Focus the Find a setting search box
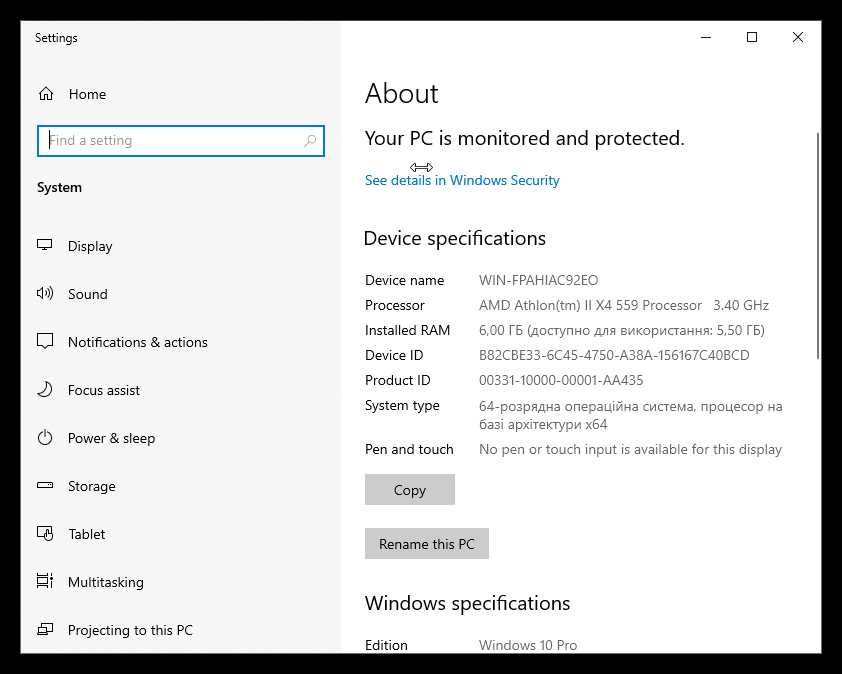 tap(170, 141)
